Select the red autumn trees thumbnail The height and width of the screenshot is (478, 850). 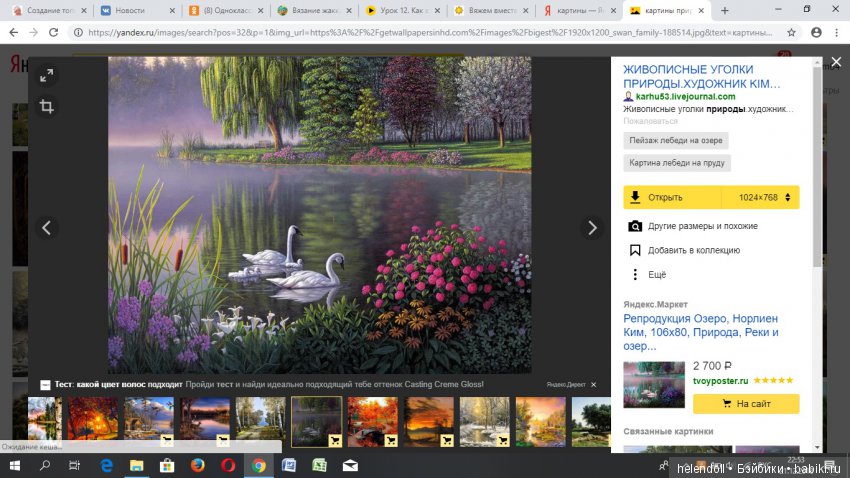click(92, 421)
